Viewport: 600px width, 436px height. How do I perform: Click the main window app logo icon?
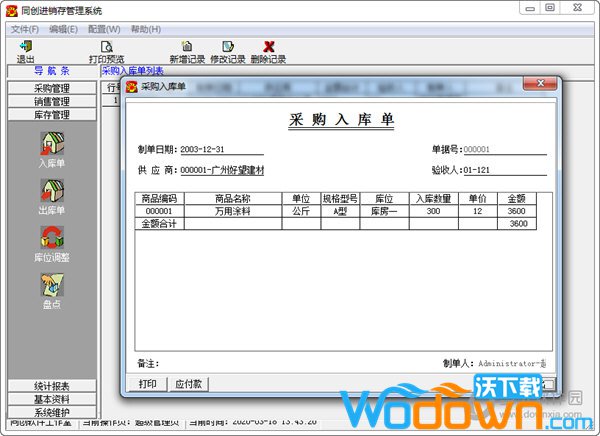pyautogui.click(x=12, y=11)
